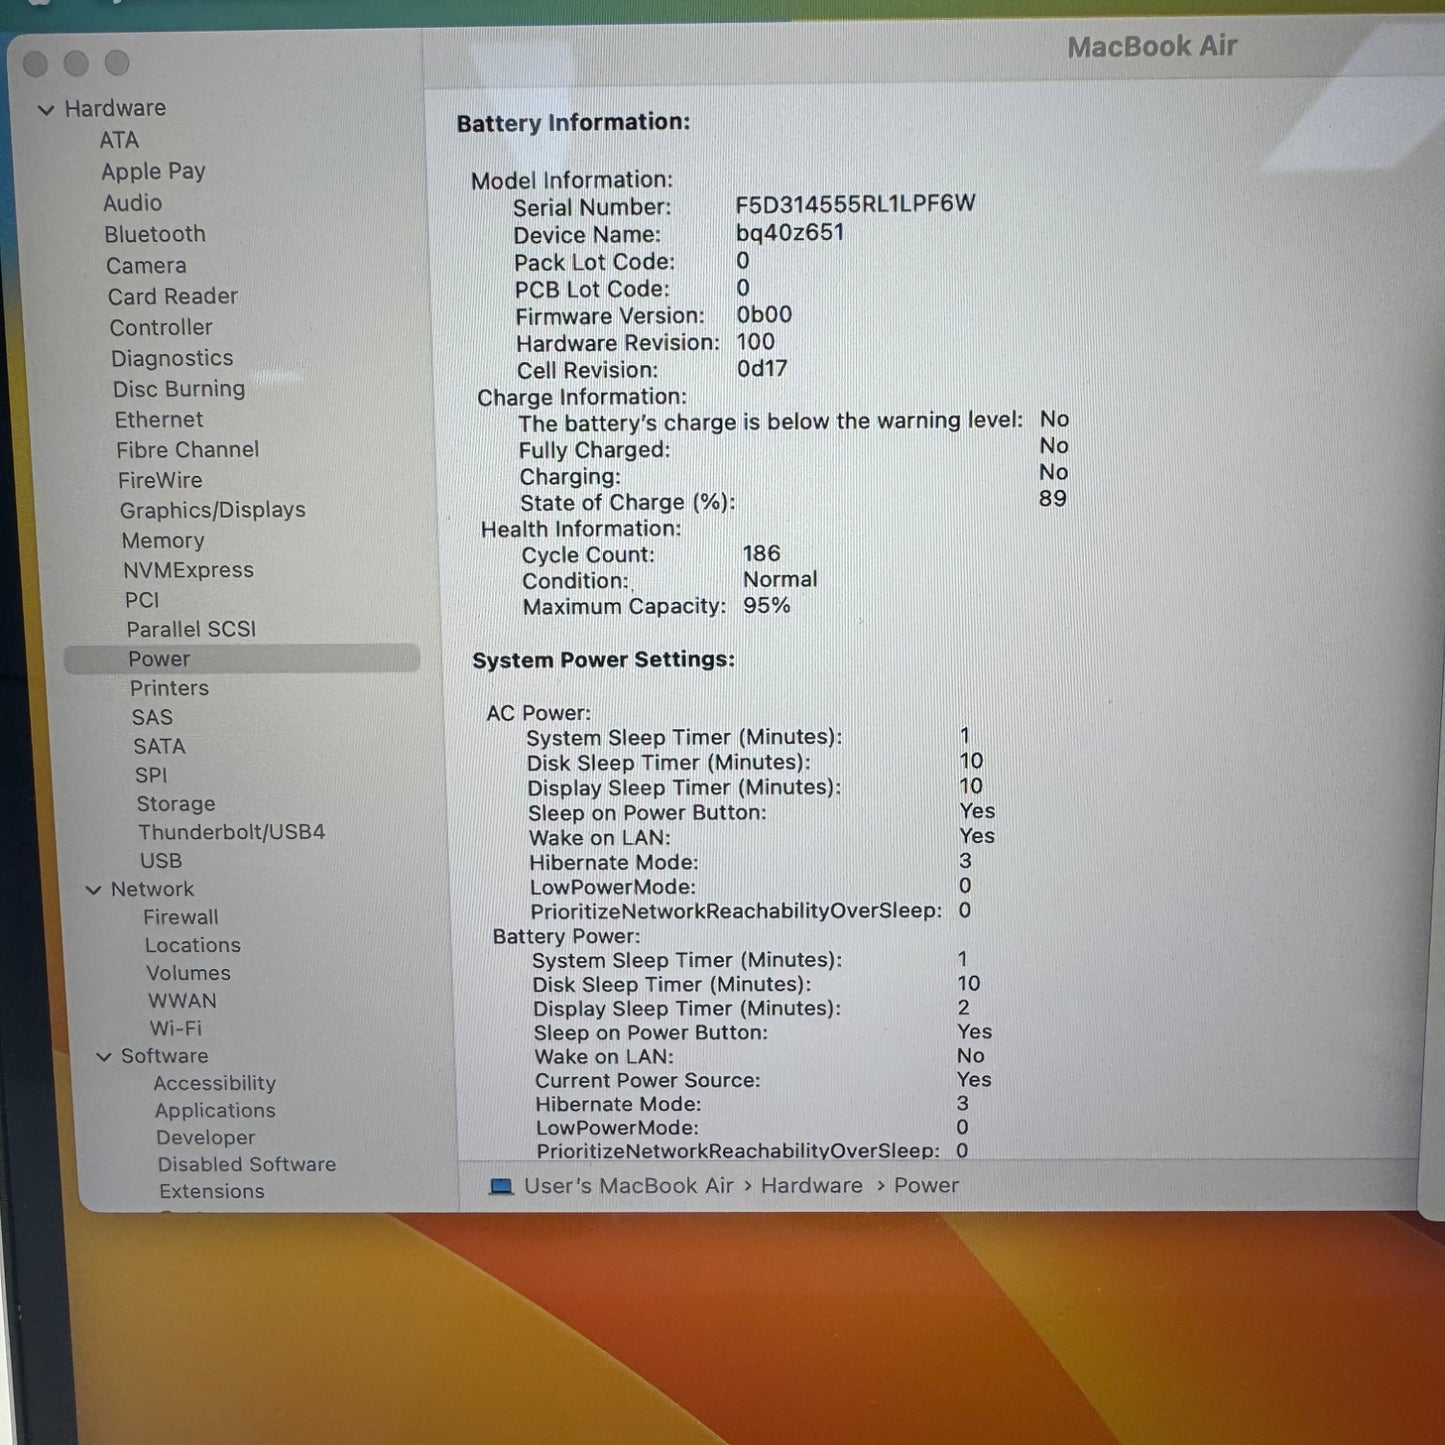Viewport: 1445px width, 1445px height.
Task: Select Disabled Software entry
Action: (x=247, y=1164)
